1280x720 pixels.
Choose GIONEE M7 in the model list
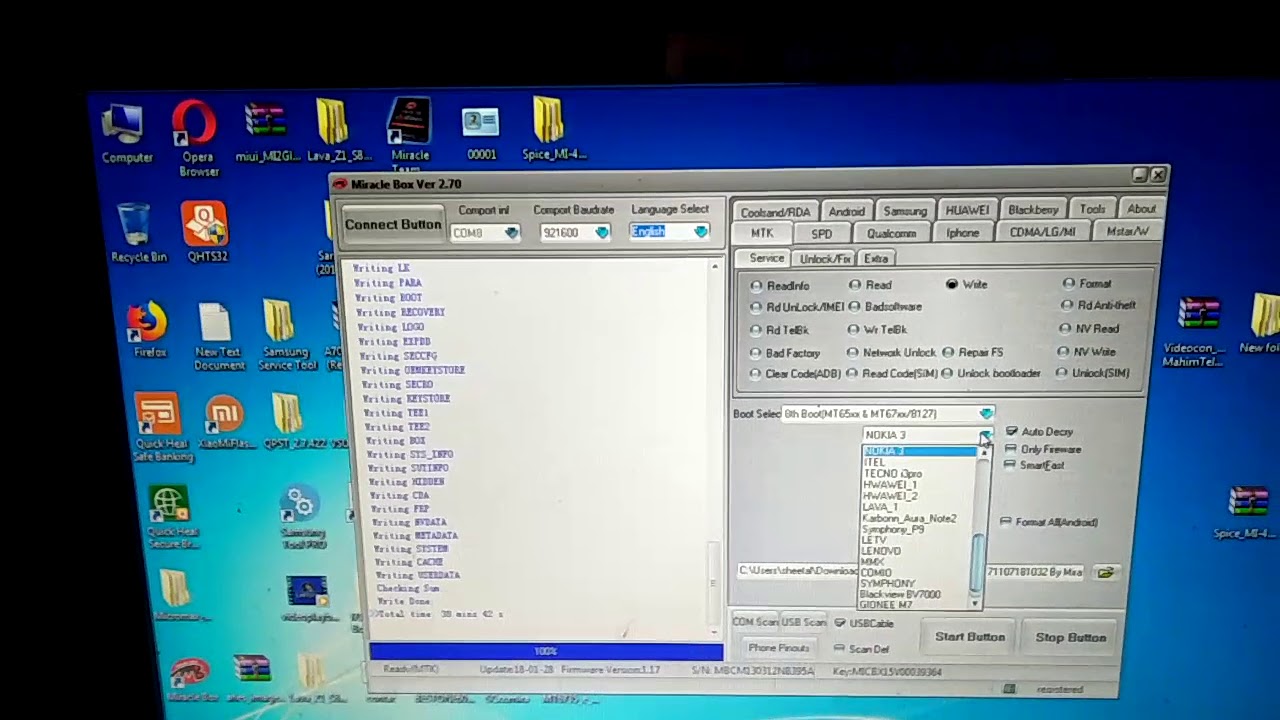coord(916,605)
